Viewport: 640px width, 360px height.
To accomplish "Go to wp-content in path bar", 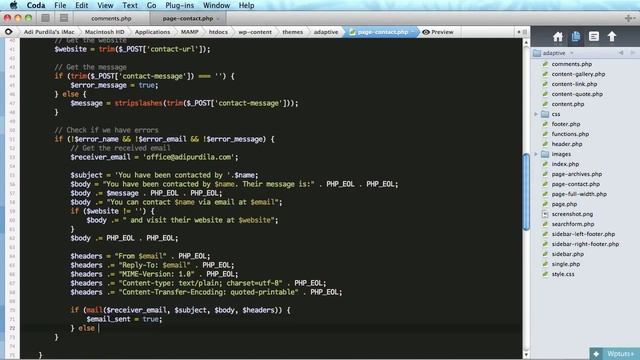I will pos(255,32).
